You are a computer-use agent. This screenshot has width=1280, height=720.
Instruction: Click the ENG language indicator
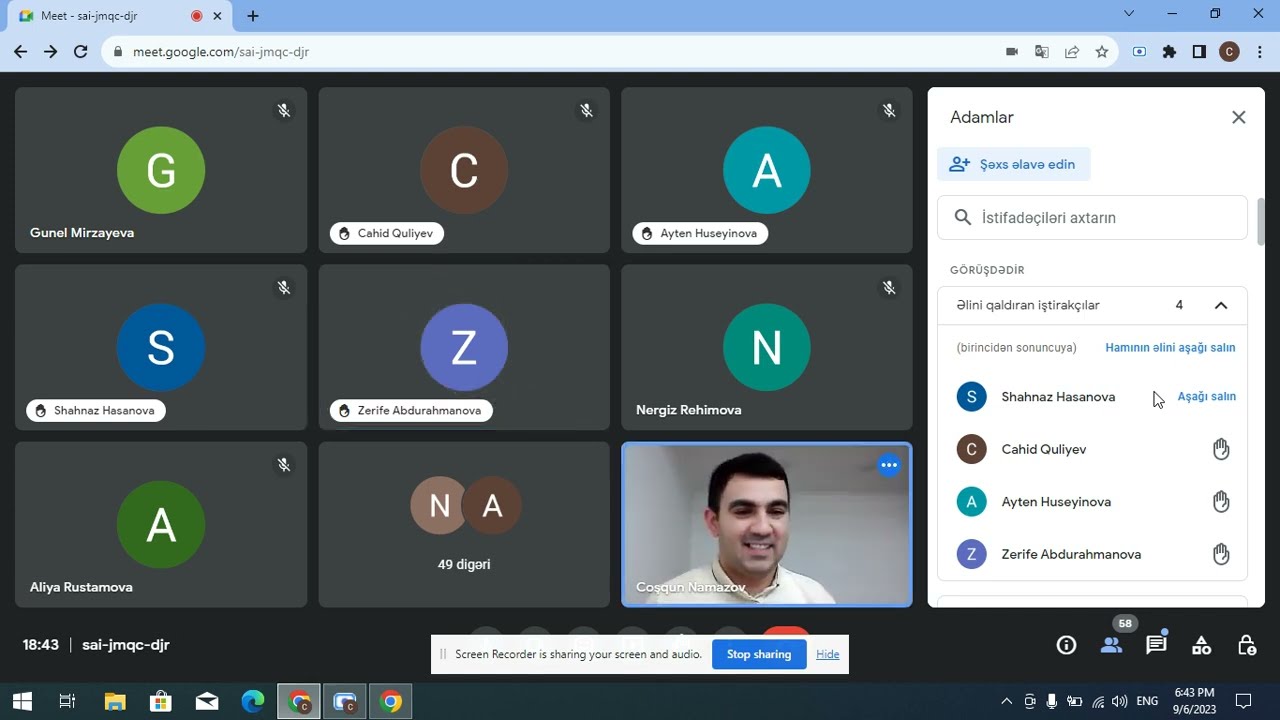click(1147, 701)
